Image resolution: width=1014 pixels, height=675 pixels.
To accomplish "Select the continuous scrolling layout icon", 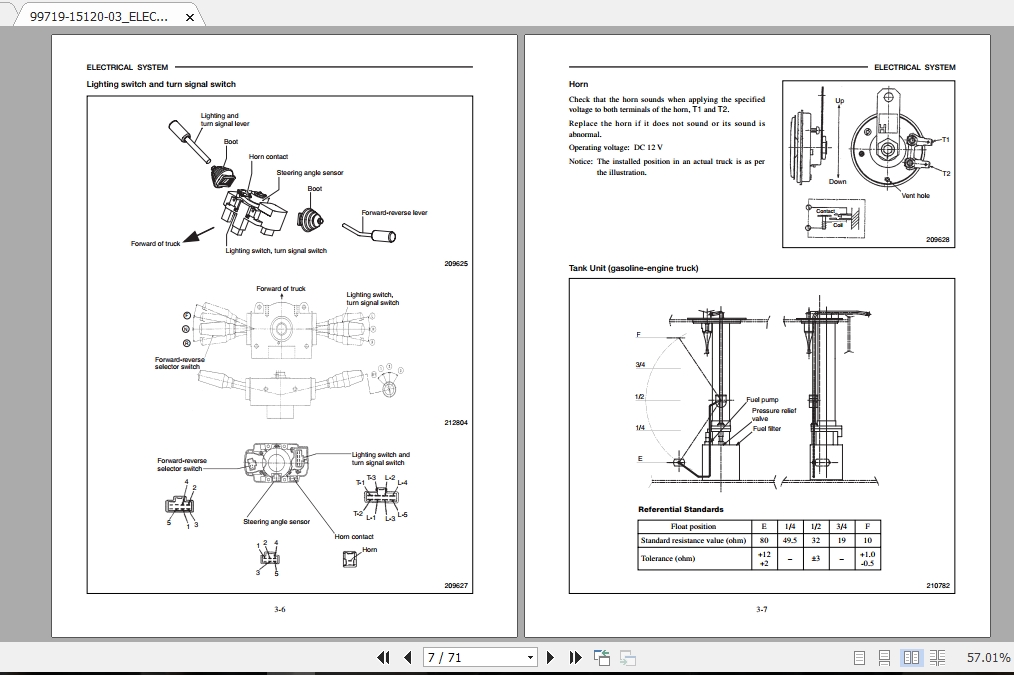I will coord(883,658).
